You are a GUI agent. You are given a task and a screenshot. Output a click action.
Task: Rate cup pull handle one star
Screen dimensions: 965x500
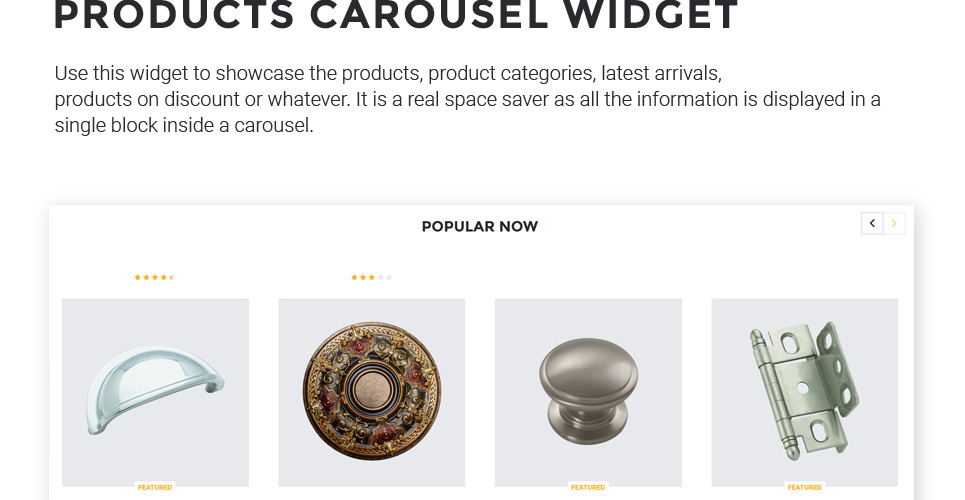coord(138,277)
